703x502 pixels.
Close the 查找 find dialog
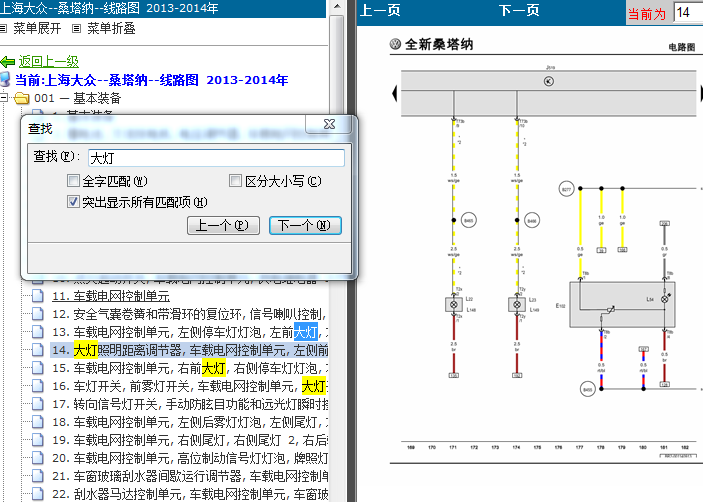[329, 124]
